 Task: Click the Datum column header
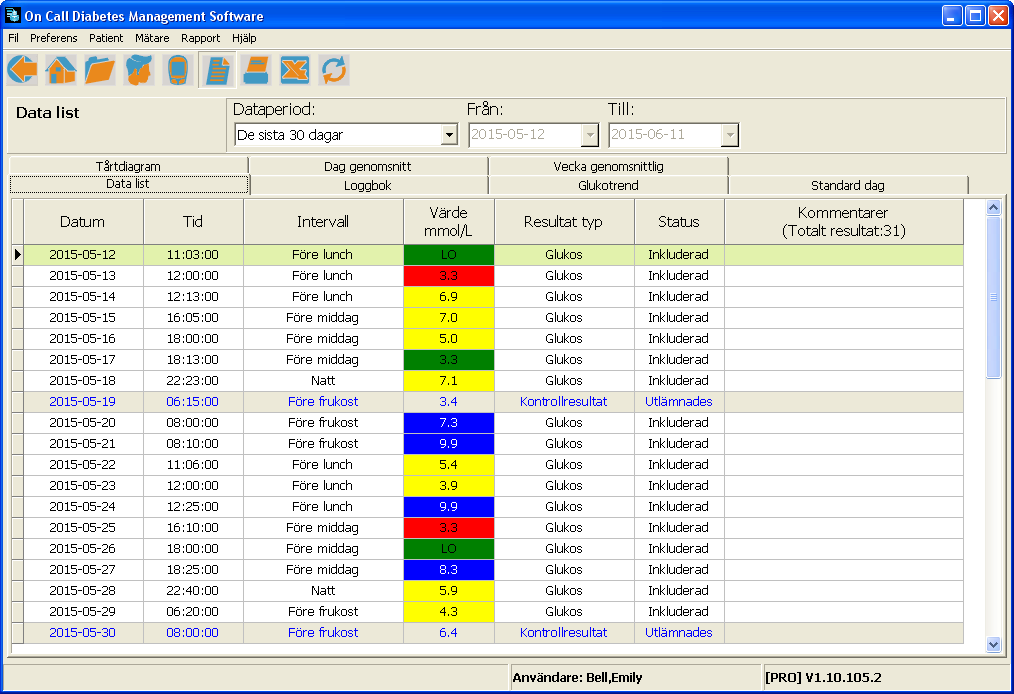83,222
